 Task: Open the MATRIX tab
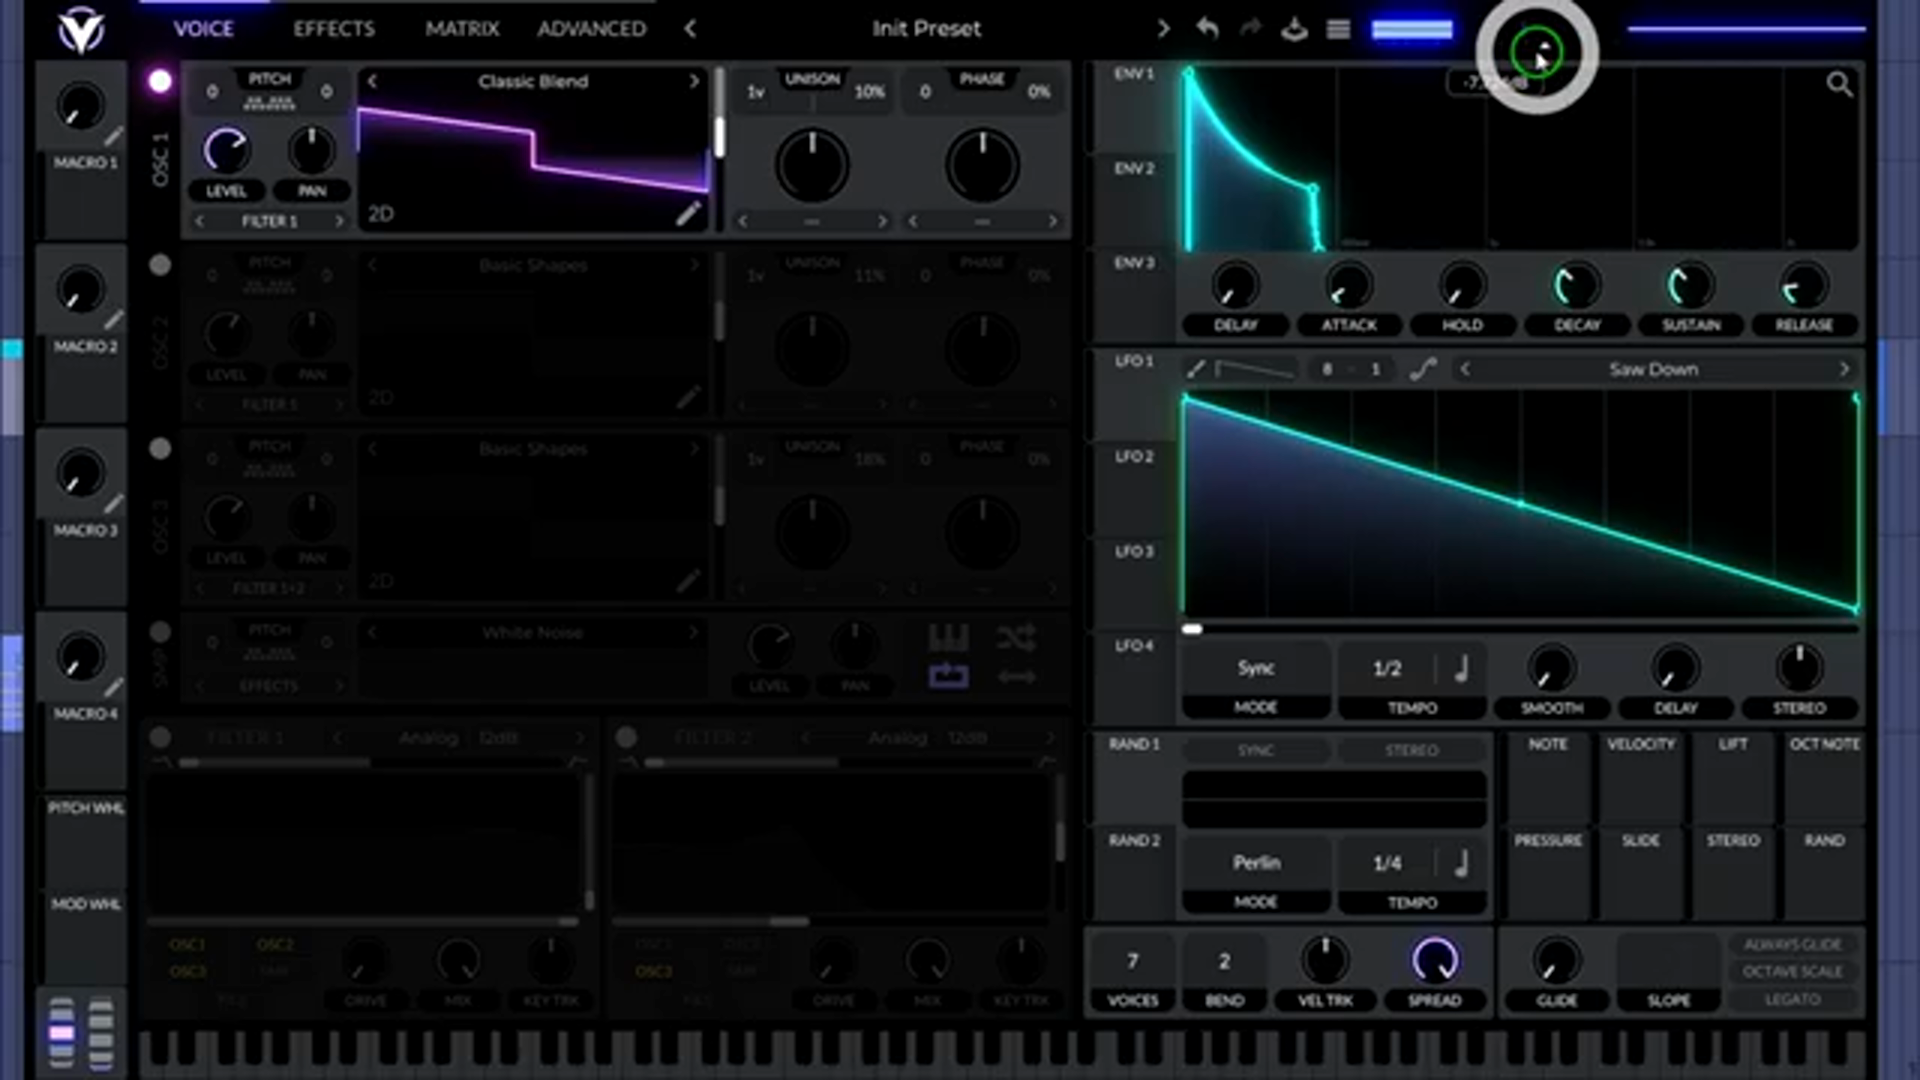point(461,29)
